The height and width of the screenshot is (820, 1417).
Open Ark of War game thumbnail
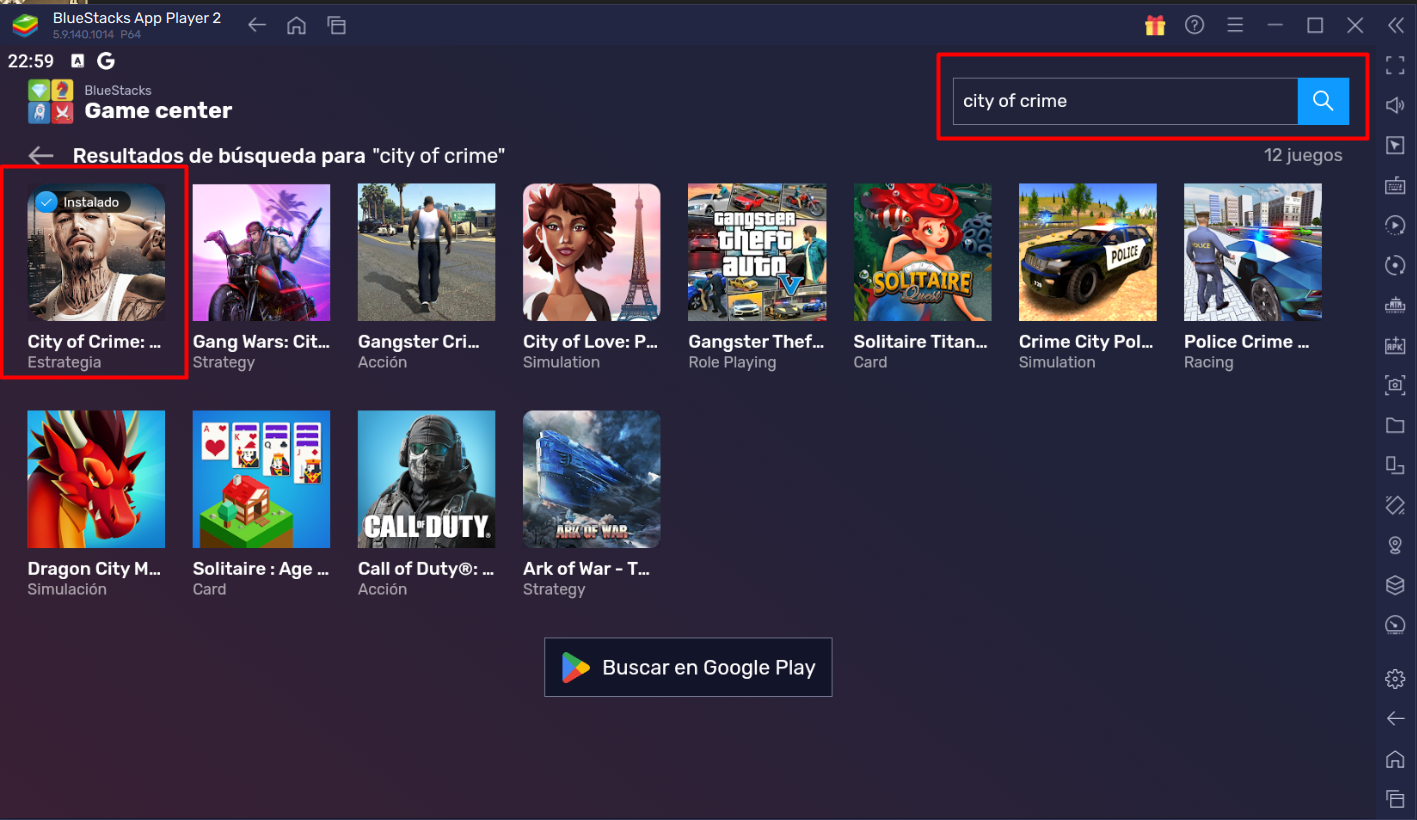coord(592,479)
